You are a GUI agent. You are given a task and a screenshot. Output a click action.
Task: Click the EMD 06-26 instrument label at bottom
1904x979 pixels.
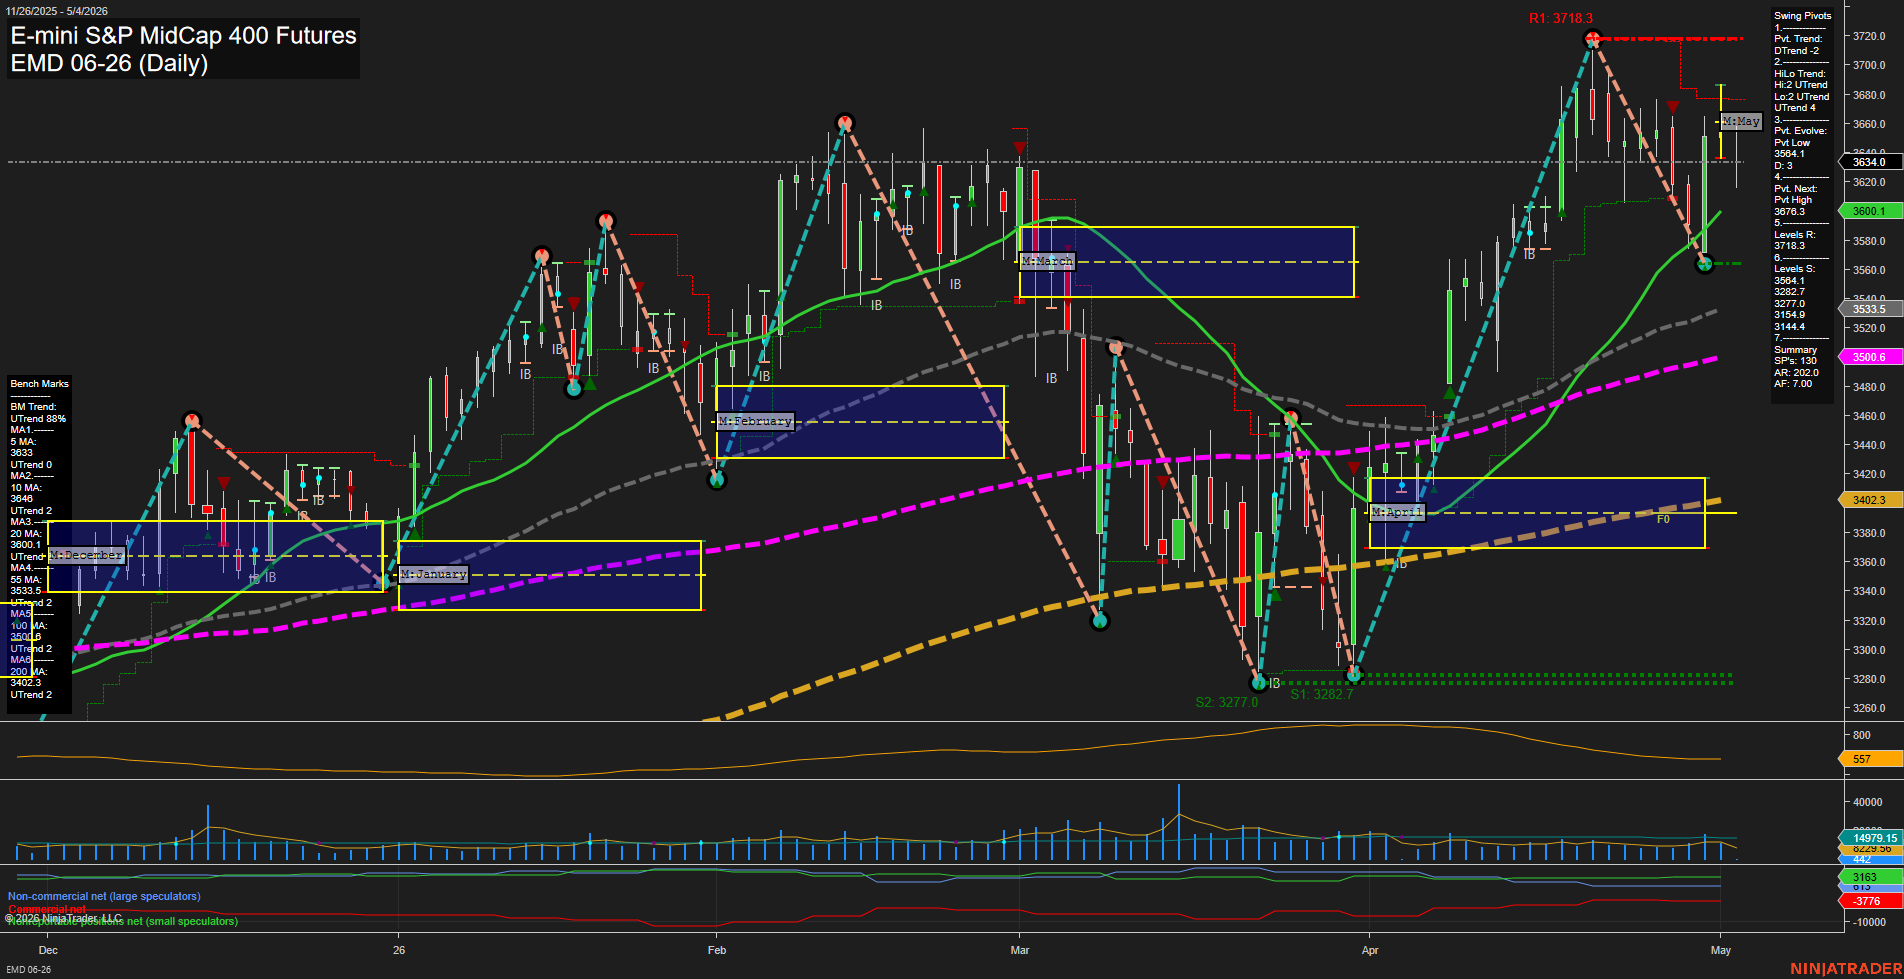pos(28,969)
